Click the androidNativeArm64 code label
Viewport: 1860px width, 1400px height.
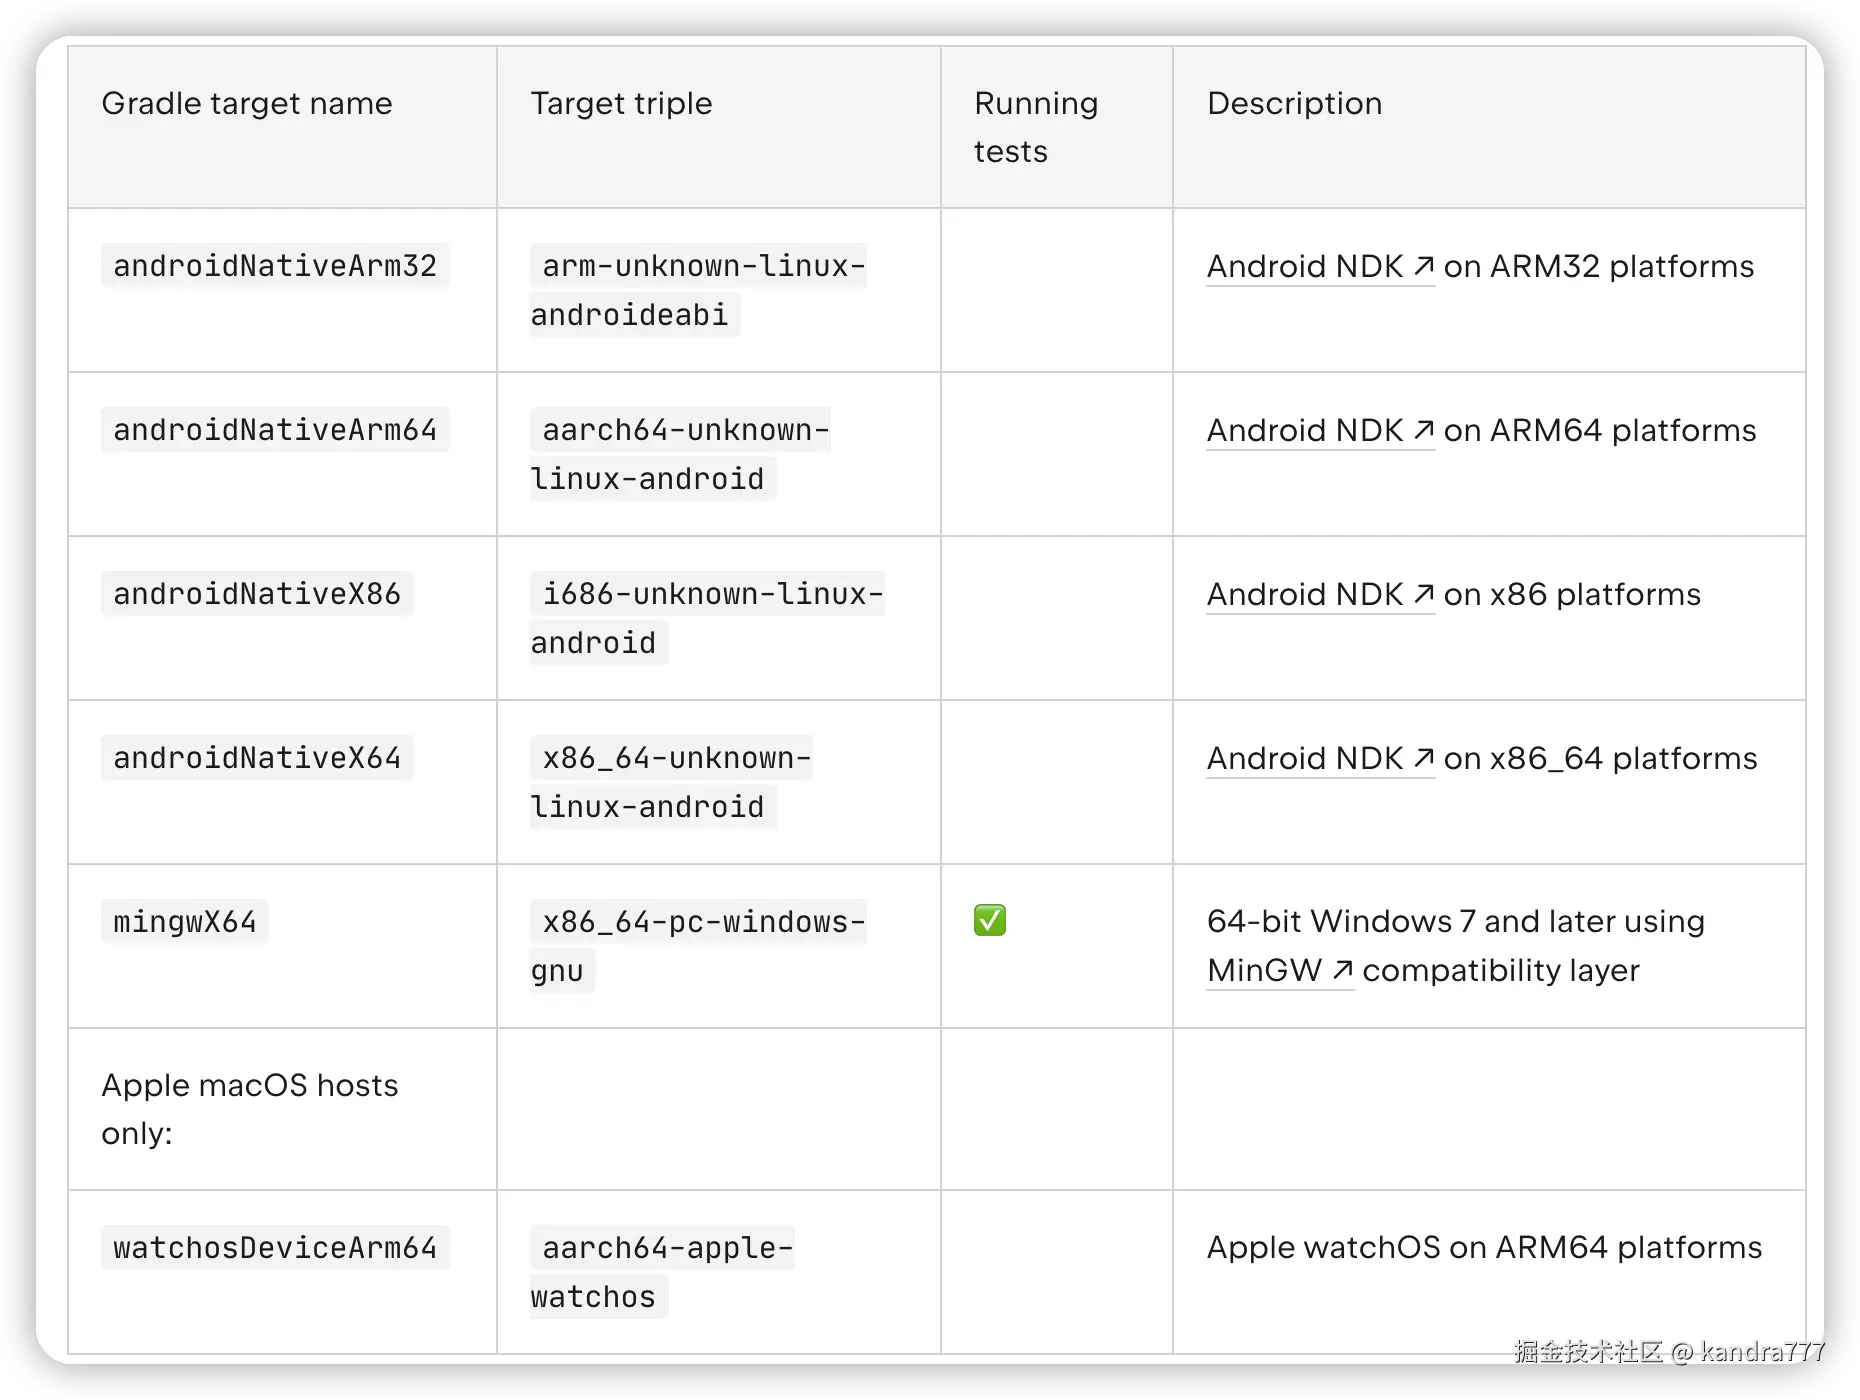pos(275,430)
